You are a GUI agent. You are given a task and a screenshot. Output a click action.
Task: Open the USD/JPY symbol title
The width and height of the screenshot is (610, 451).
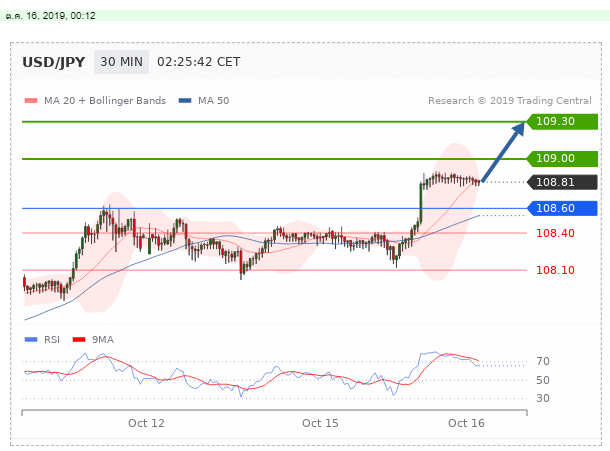pyautogui.click(x=53, y=61)
